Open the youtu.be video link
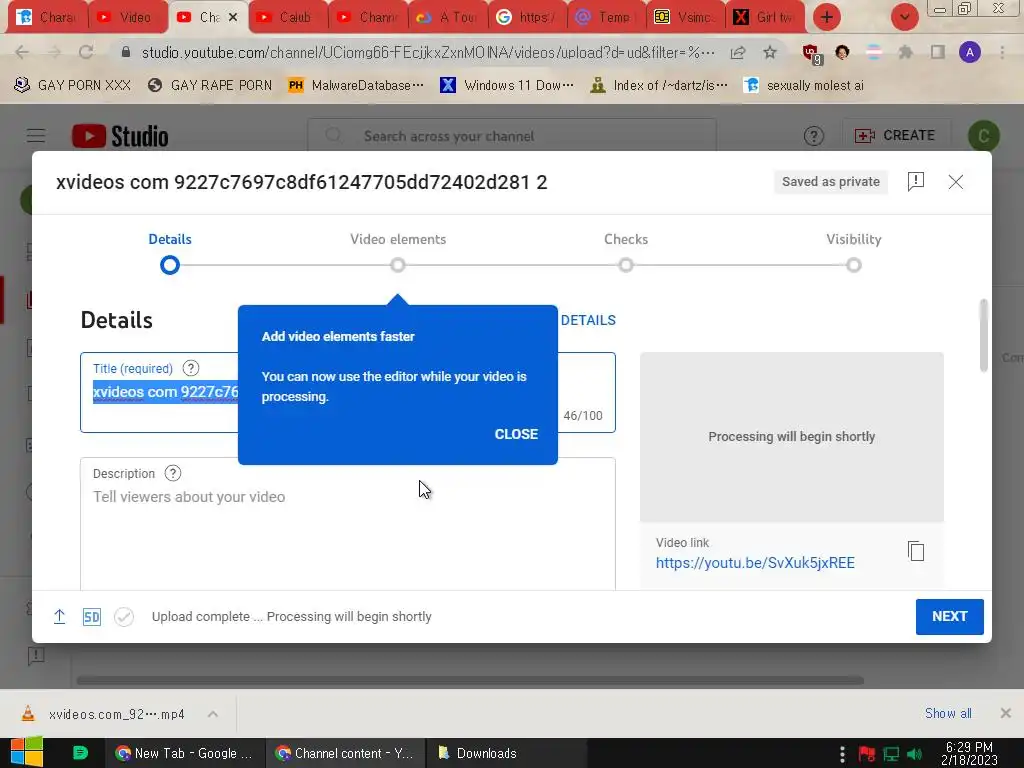The height and width of the screenshot is (768, 1024). tap(755, 563)
